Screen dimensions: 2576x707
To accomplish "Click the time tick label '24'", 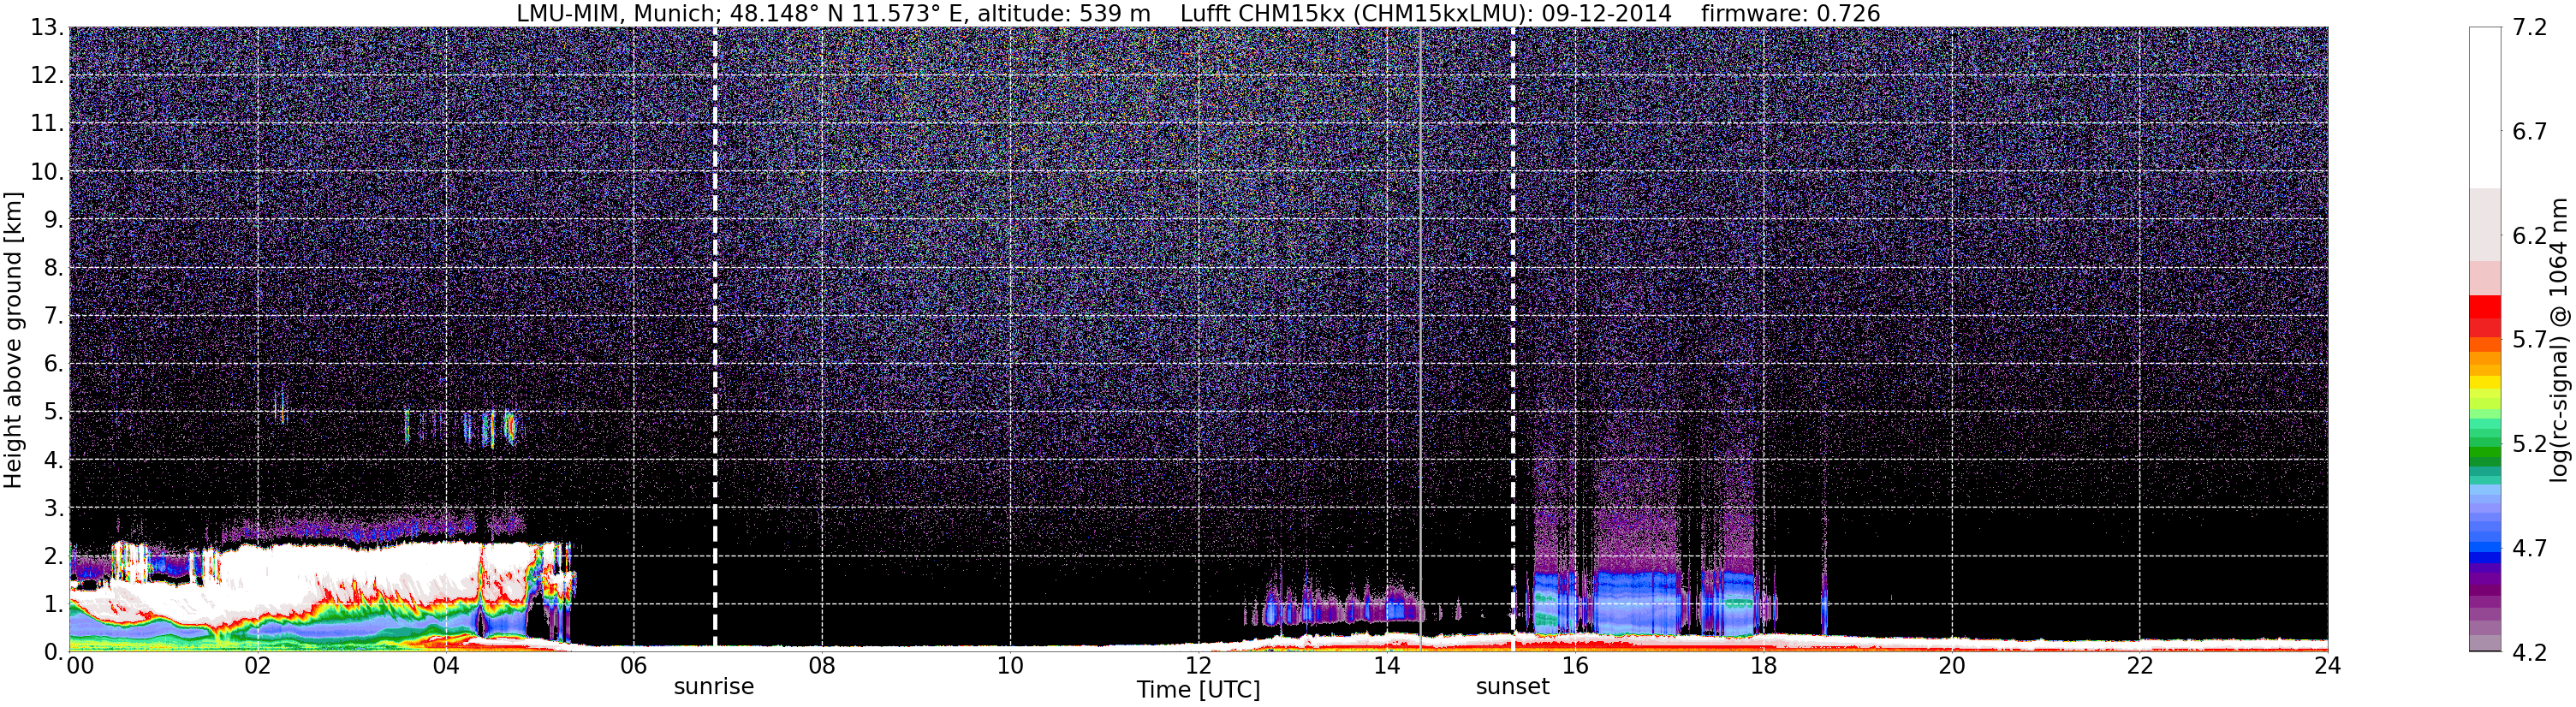I will [2328, 666].
